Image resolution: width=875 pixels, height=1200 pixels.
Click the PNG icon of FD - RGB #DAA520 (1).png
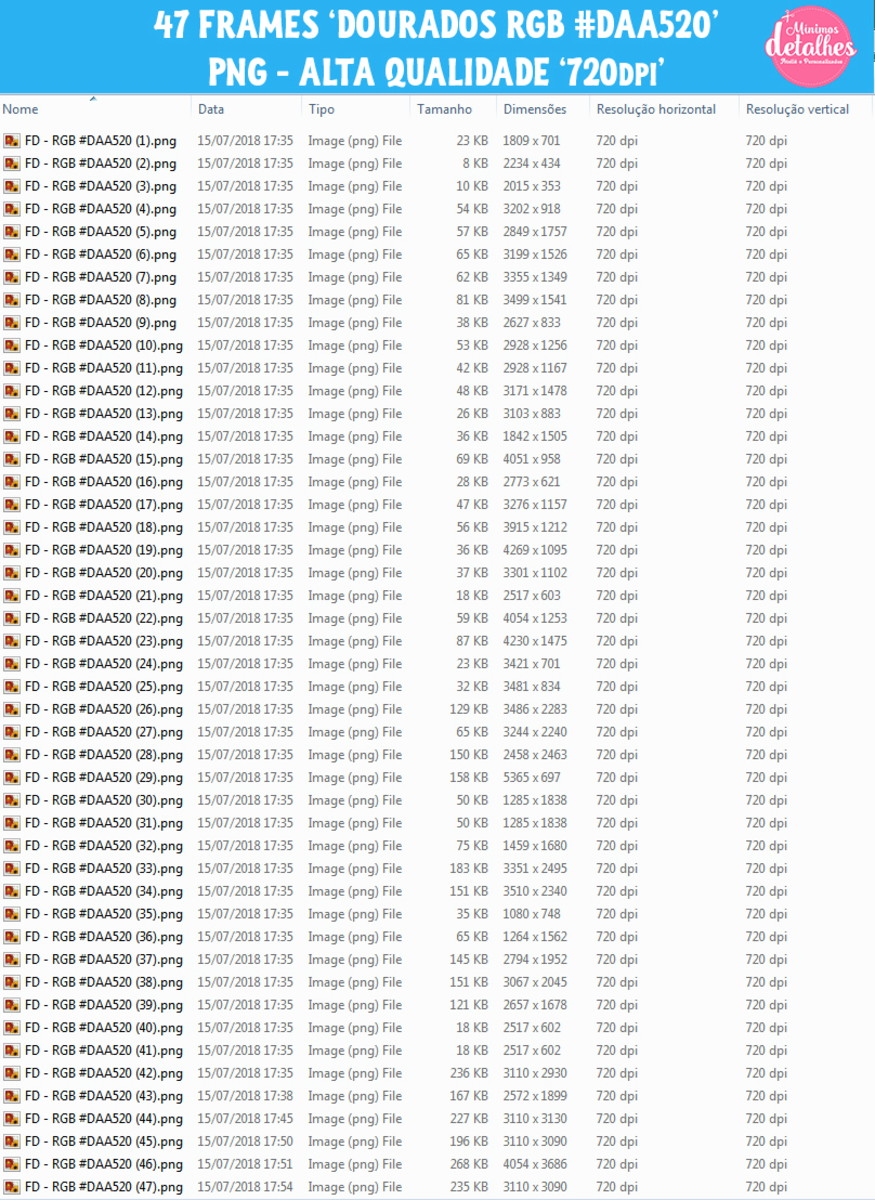[x=12, y=141]
